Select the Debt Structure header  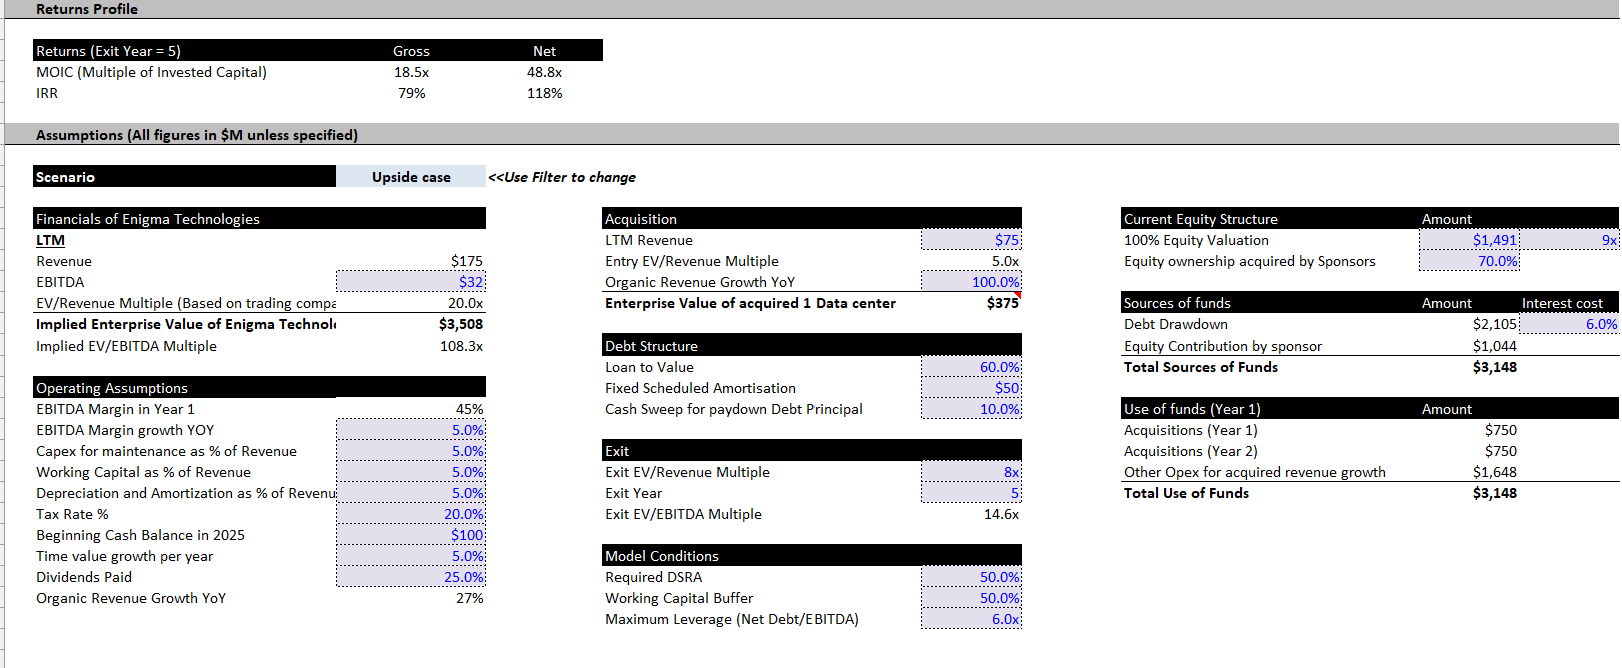tap(812, 346)
